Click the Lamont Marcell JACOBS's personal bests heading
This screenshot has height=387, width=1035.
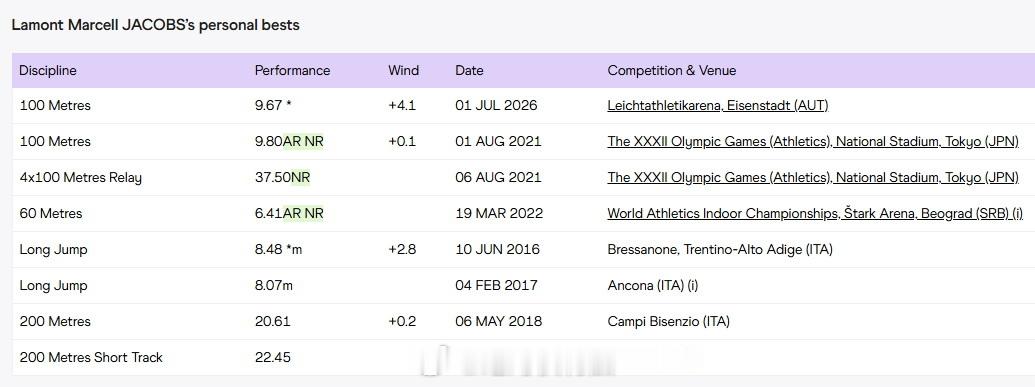point(156,25)
